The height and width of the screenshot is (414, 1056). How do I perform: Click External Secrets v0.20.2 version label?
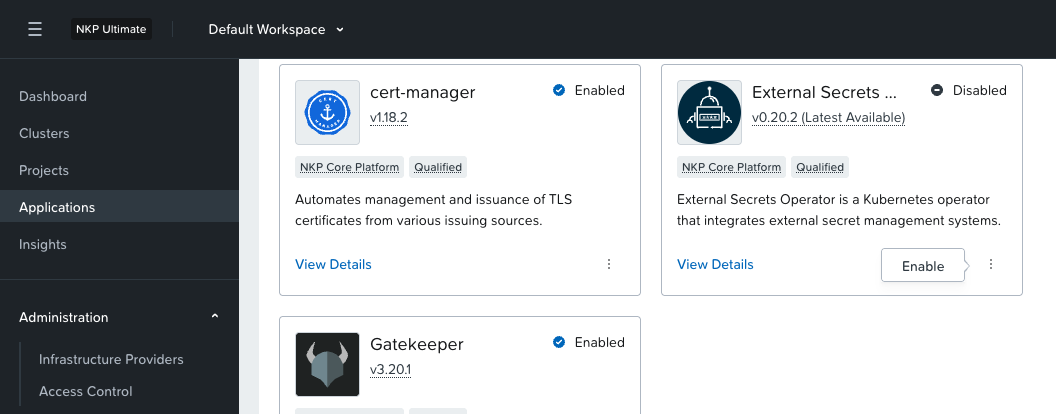[828, 118]
